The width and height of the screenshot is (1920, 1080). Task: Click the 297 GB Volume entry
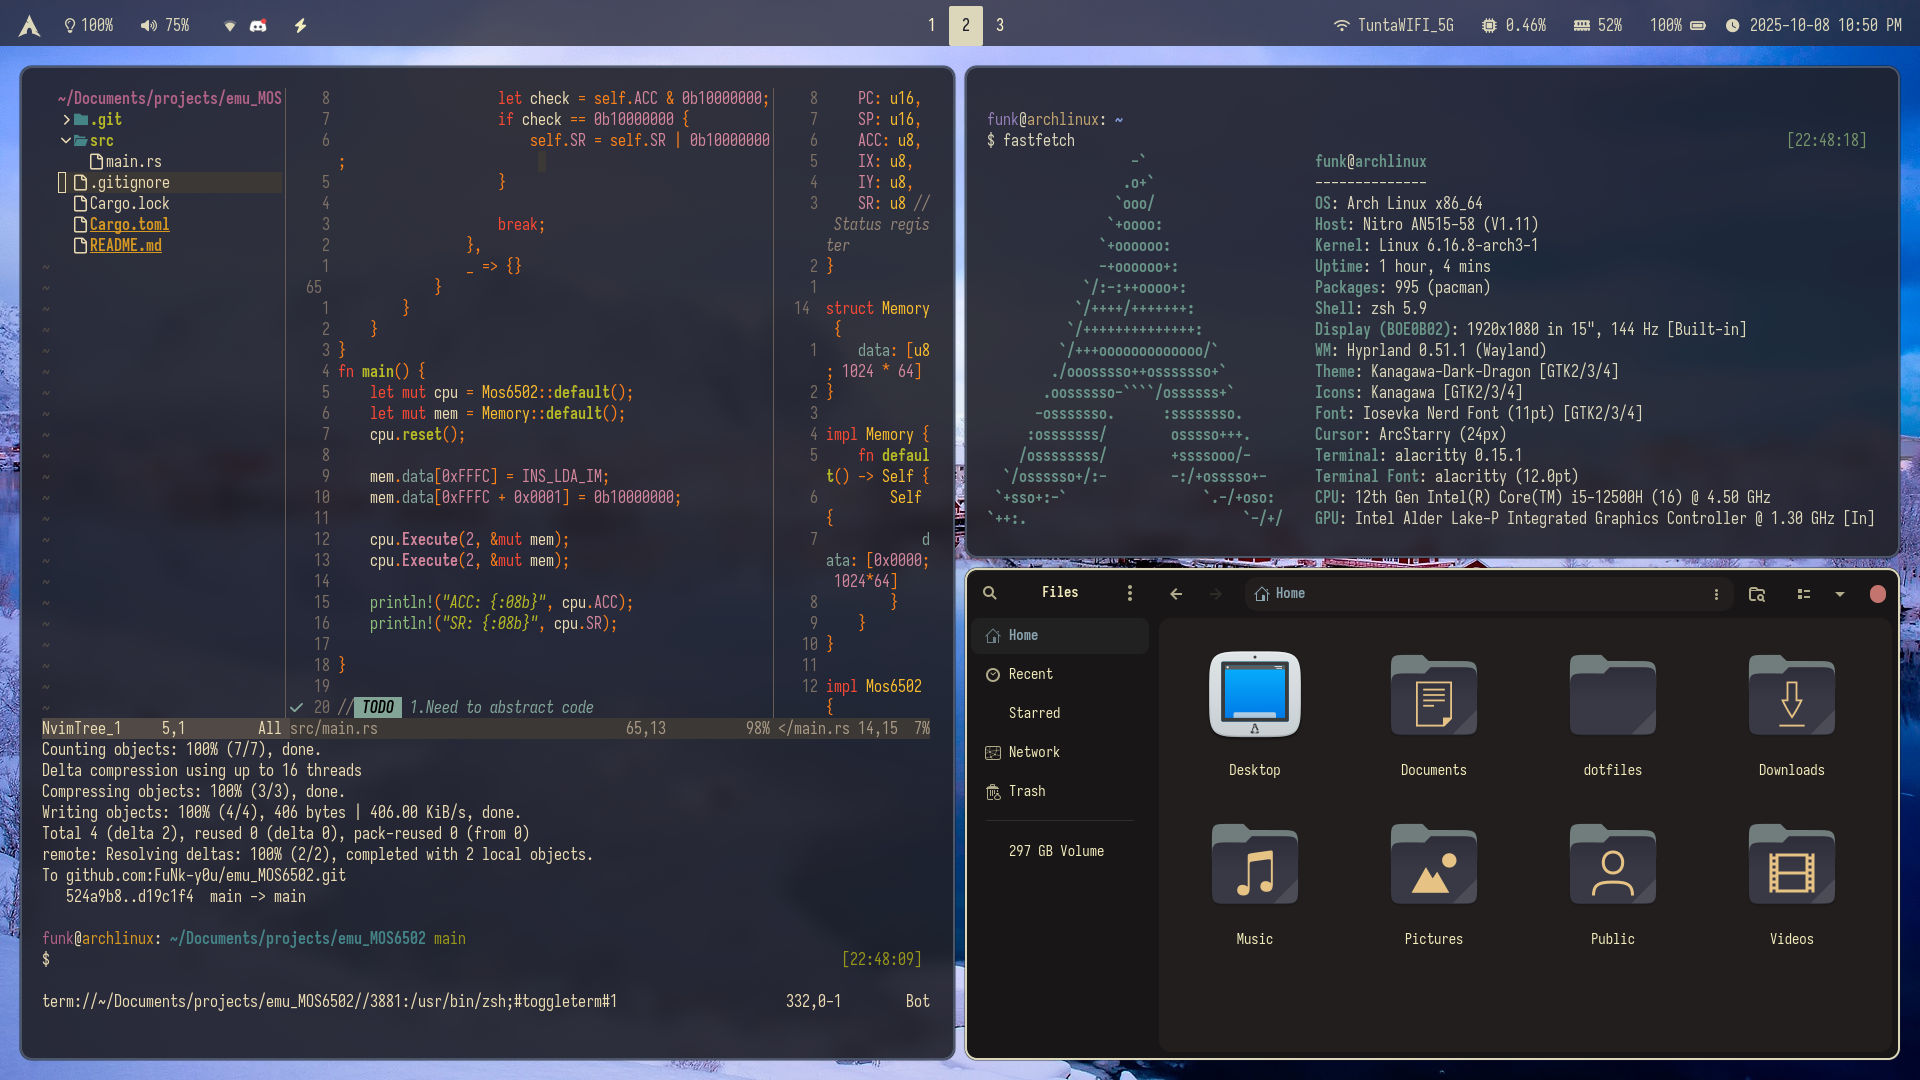[x=1056, y=851]
